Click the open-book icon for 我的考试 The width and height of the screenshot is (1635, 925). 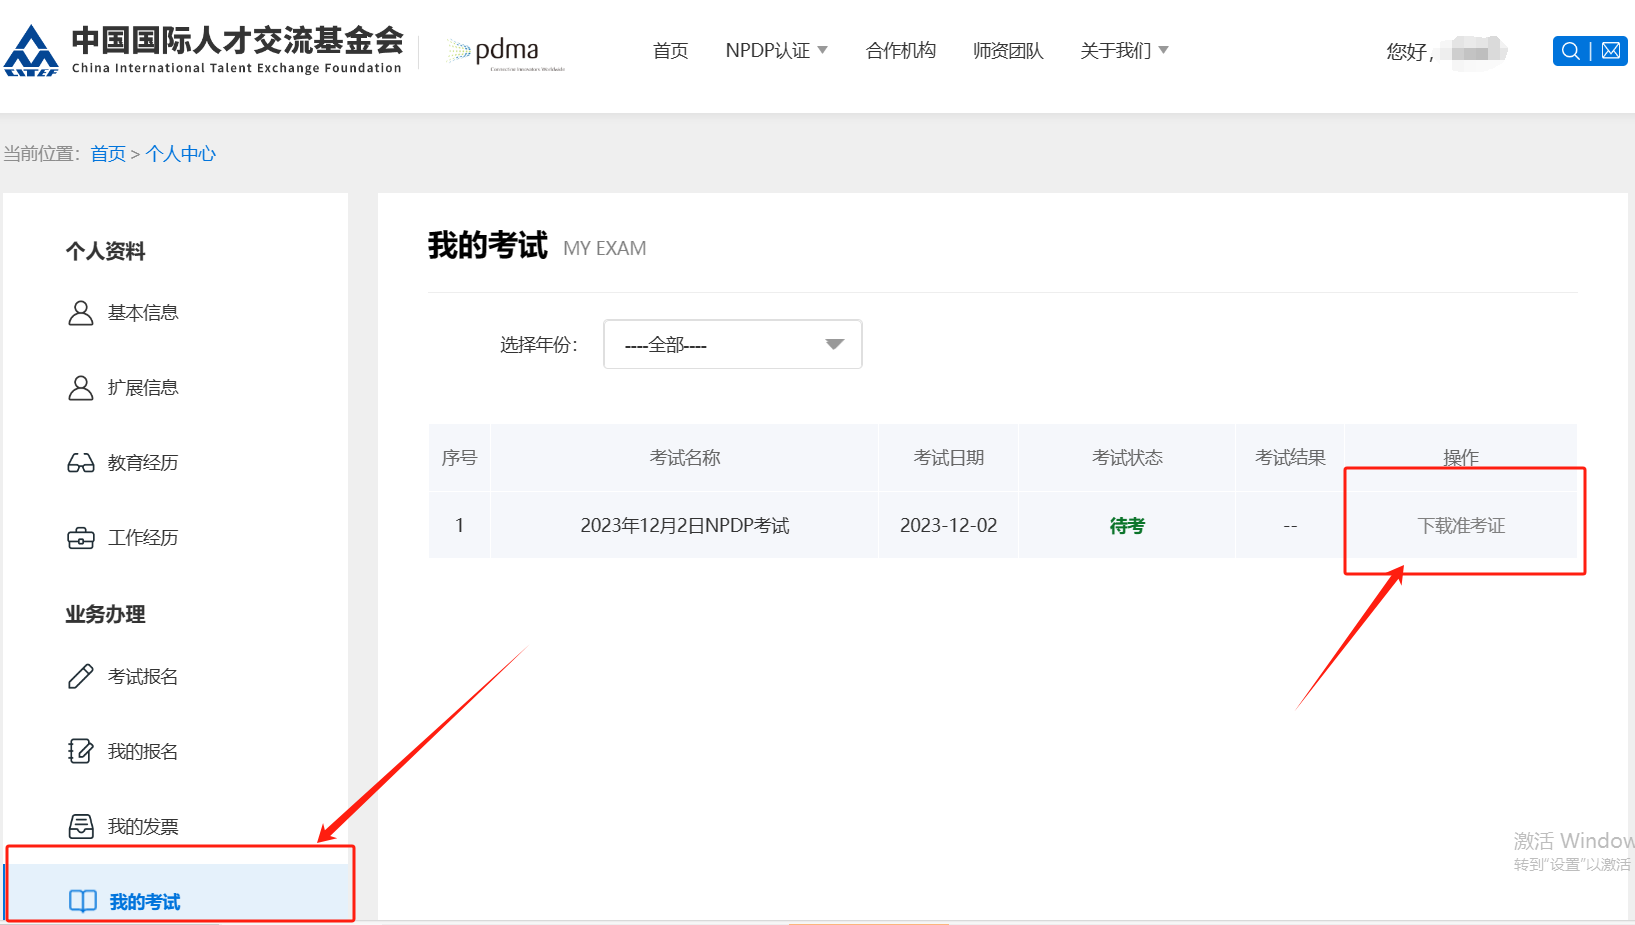83,900
